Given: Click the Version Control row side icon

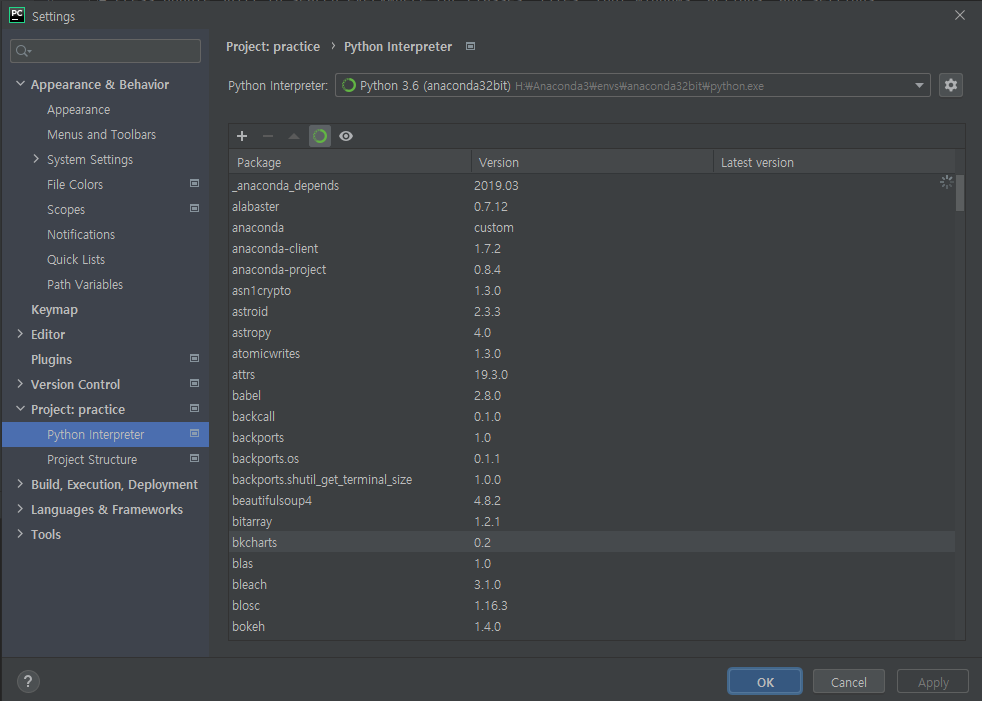Looking at the screenshot, I should (x=194, y=383).
